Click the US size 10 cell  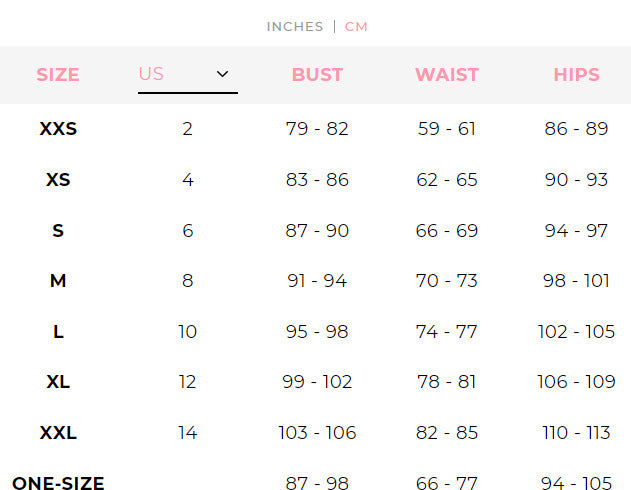(x=187, y=332)
